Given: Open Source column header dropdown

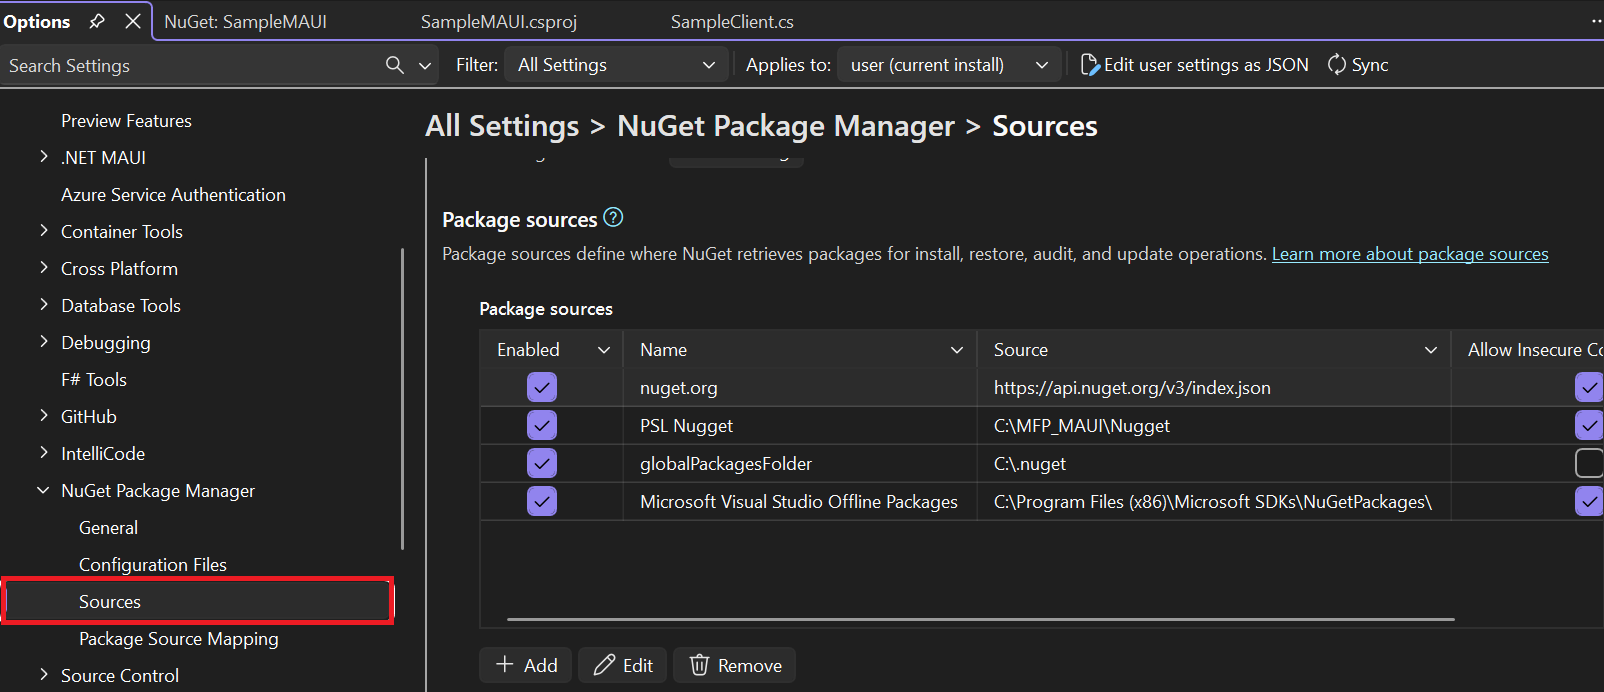Looking at the screenshot, I should pyautogui.click(x=1431, y=350).
